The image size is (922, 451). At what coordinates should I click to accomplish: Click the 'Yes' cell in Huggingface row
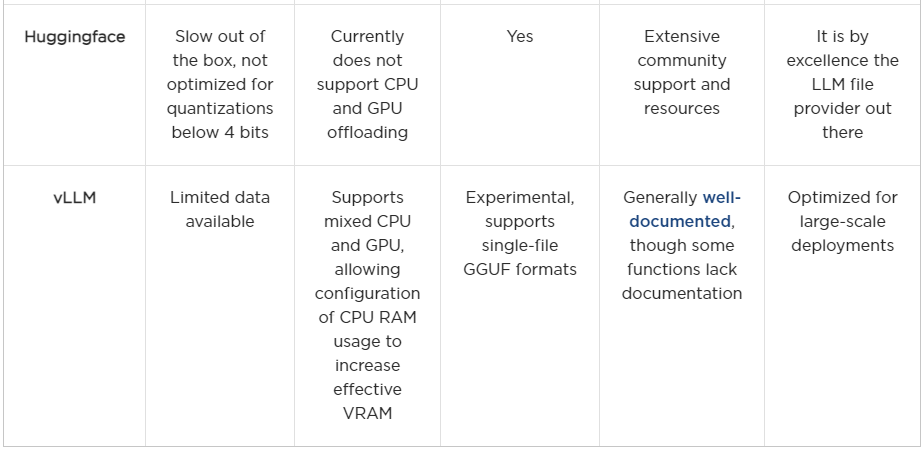(520, 37)
